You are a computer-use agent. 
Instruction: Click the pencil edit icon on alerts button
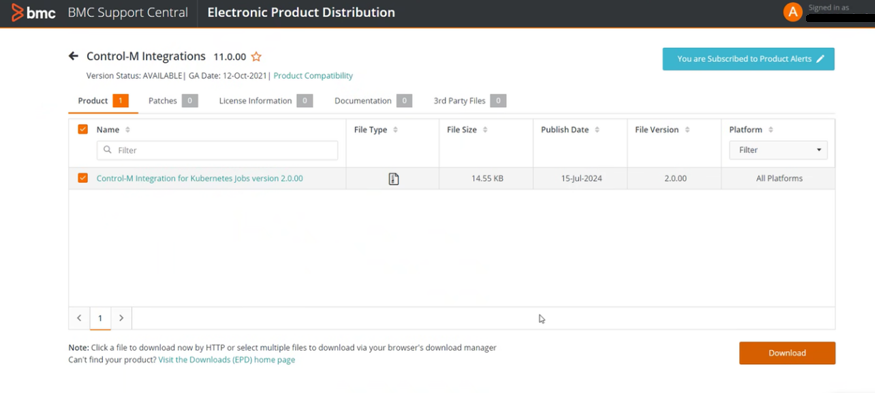click(x=820, y=59)
